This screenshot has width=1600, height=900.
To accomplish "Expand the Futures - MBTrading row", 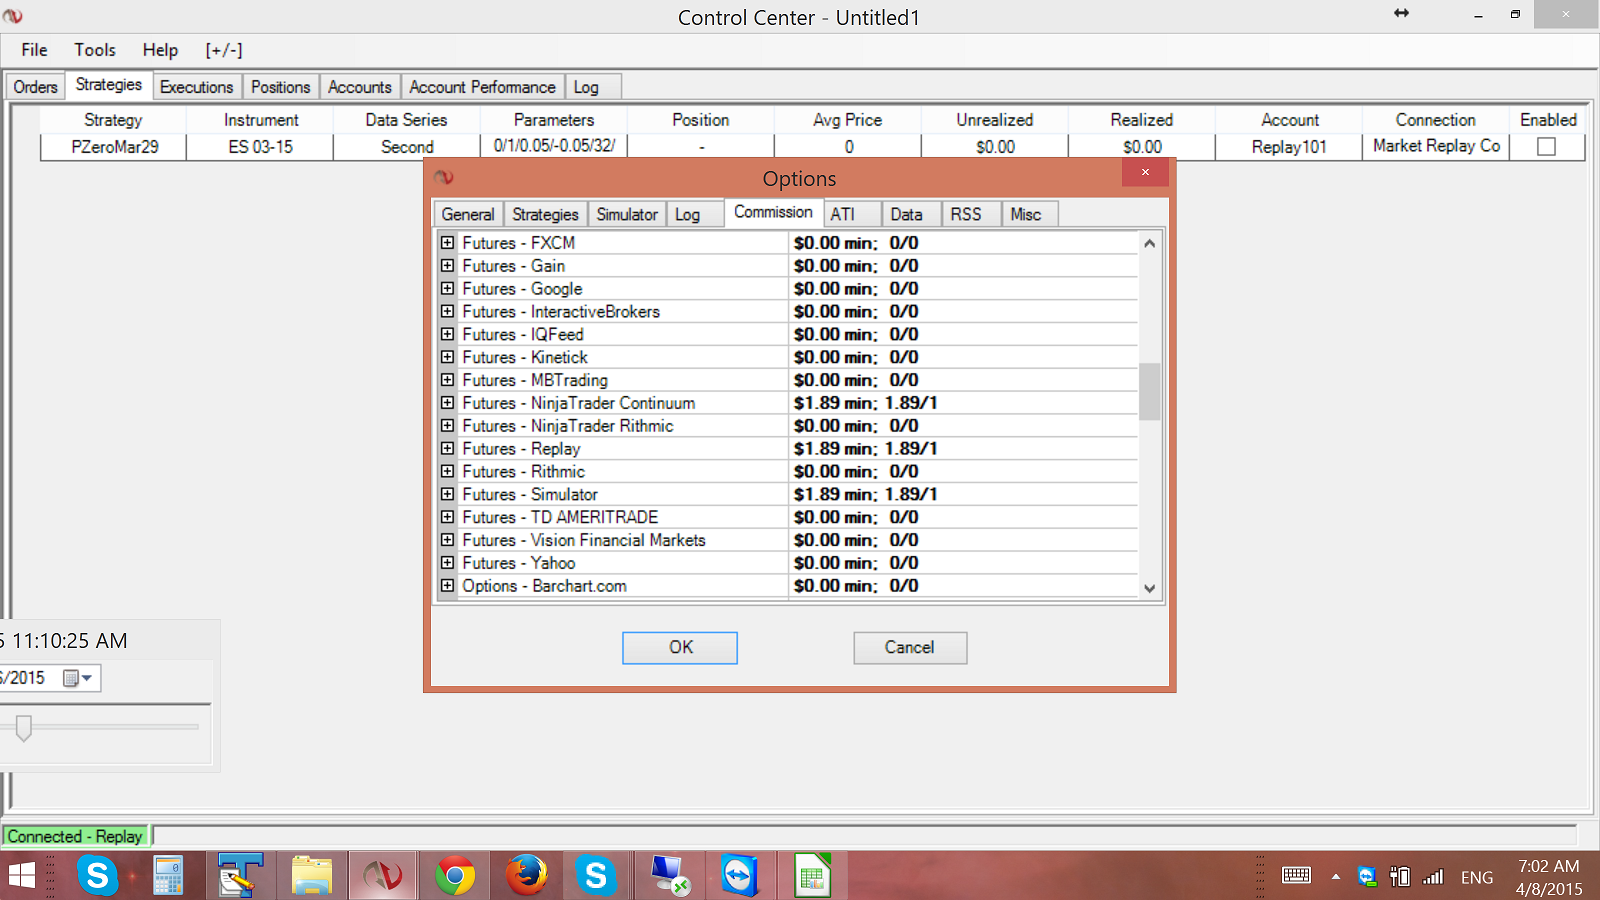I will coord(447,380).
